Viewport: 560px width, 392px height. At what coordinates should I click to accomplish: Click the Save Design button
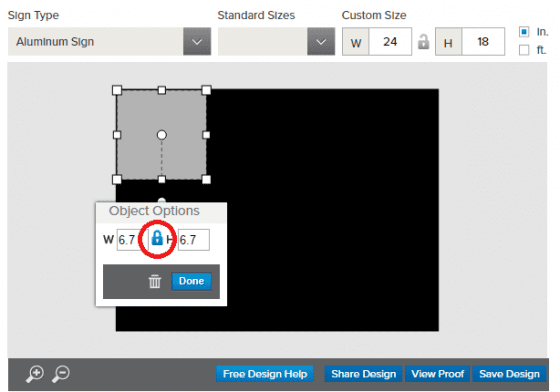pos(510,374)
